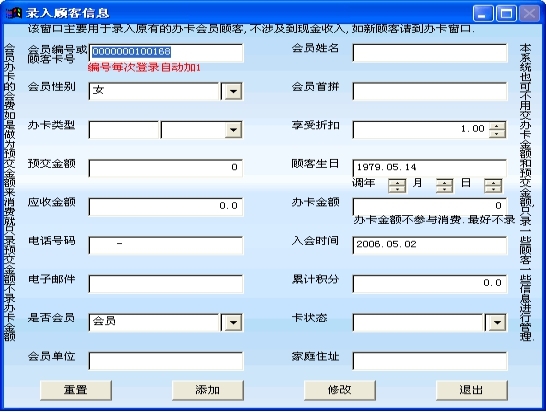Minimize the 录入顾客信息 window

pos(483,14)
